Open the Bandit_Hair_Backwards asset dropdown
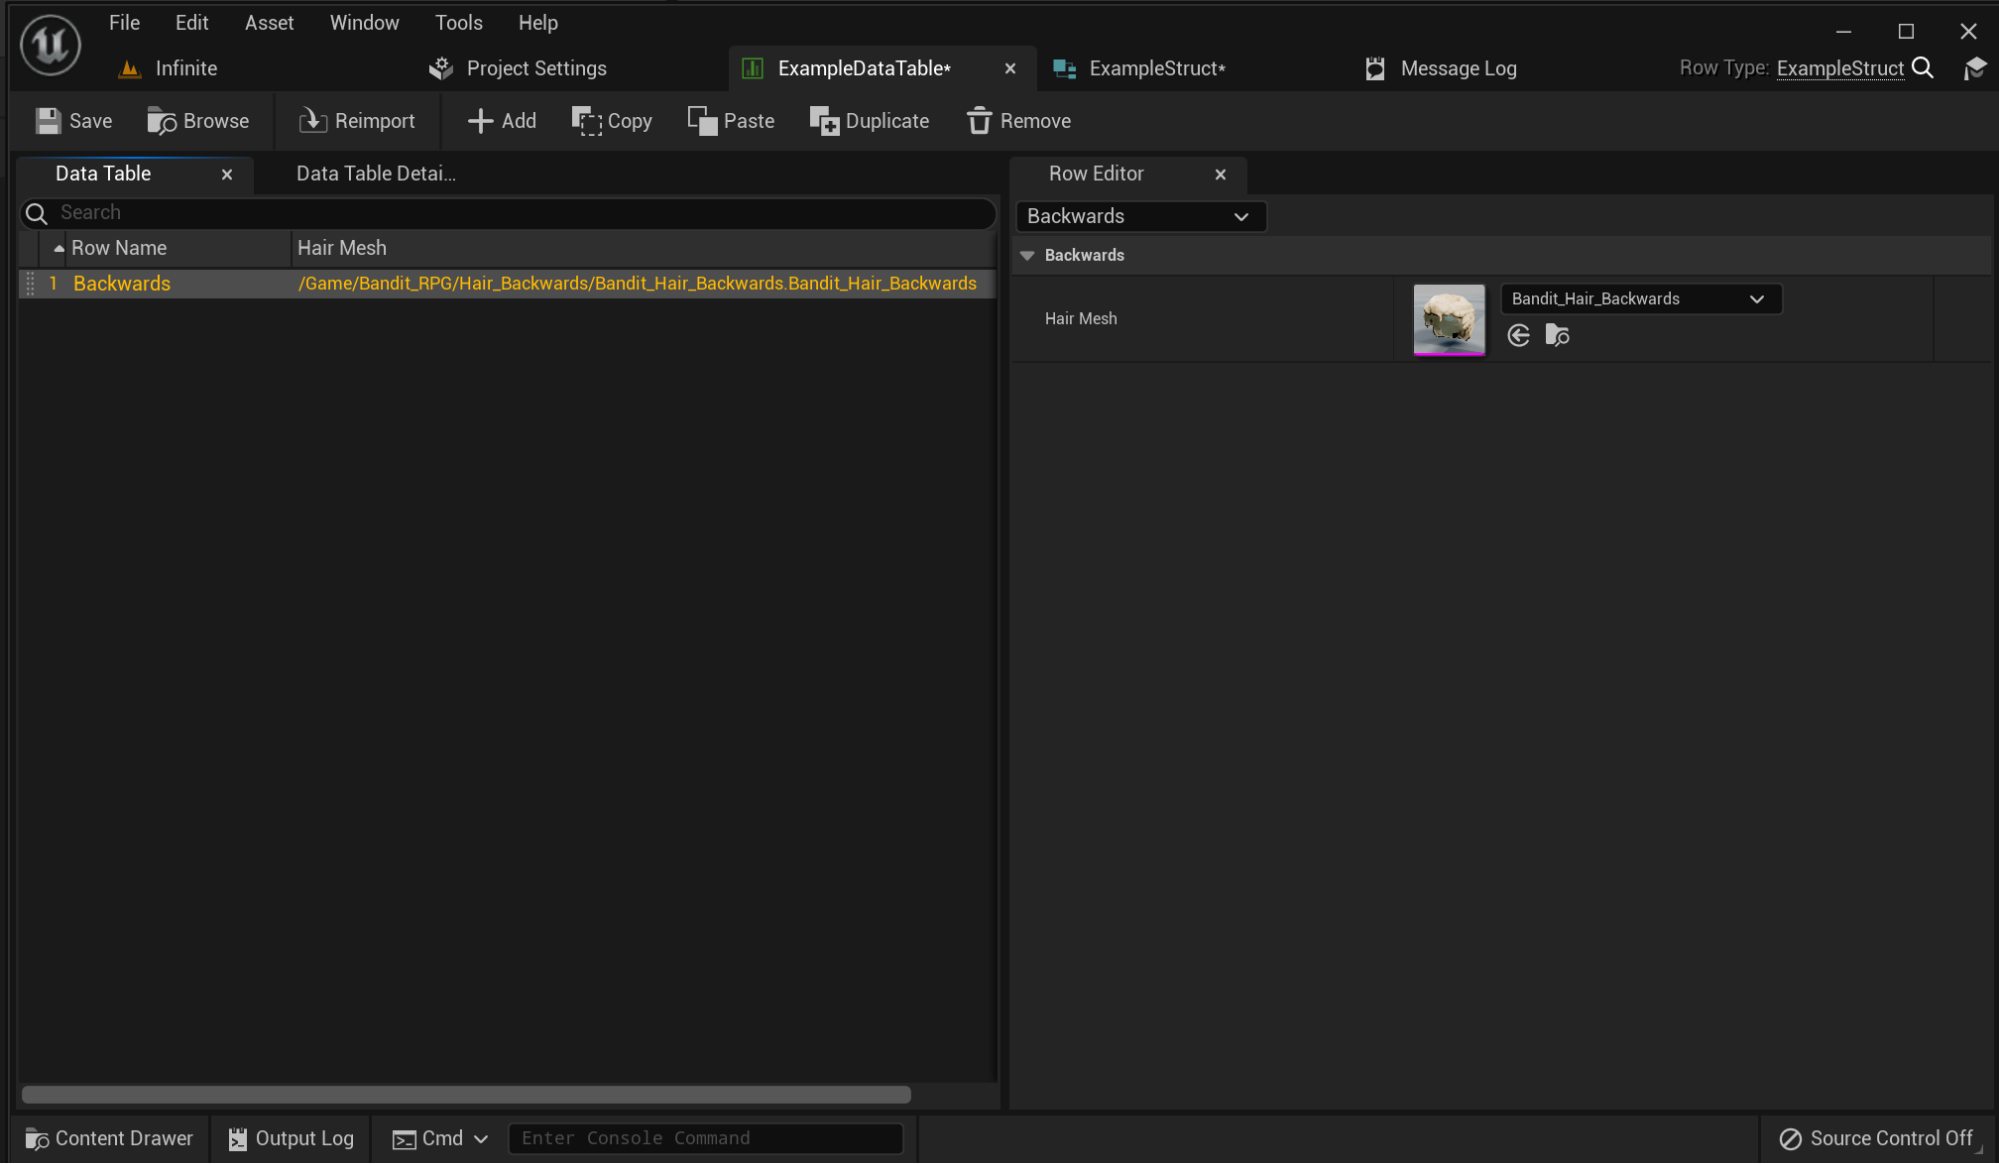This screenshot has height=1164, width=1999. click(x=1640, y=299)
